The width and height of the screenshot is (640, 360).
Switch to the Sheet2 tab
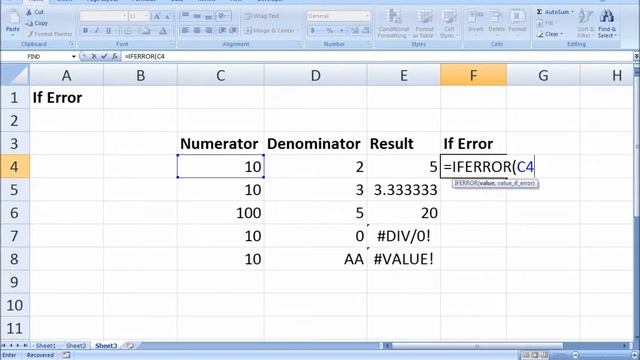pyautogui.click(x=76, y=346)
